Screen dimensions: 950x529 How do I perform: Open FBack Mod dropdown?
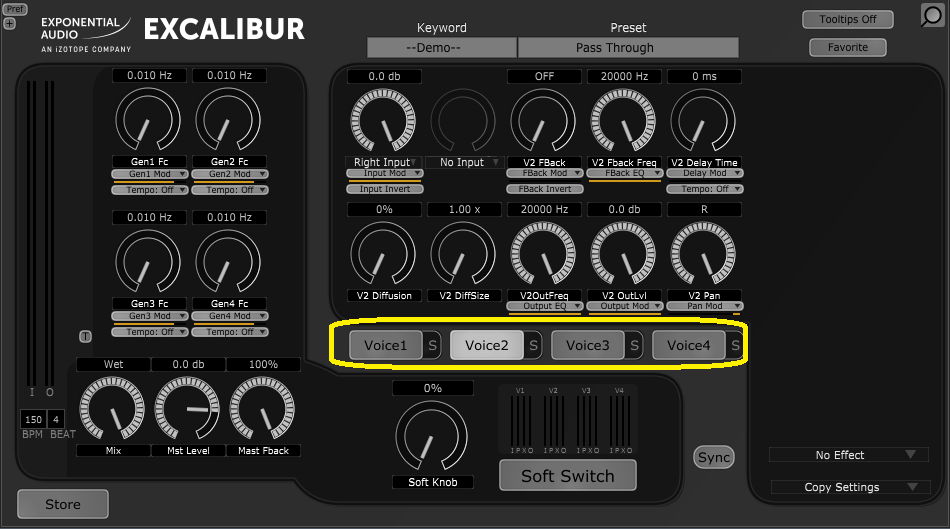[x=545, y=173]
